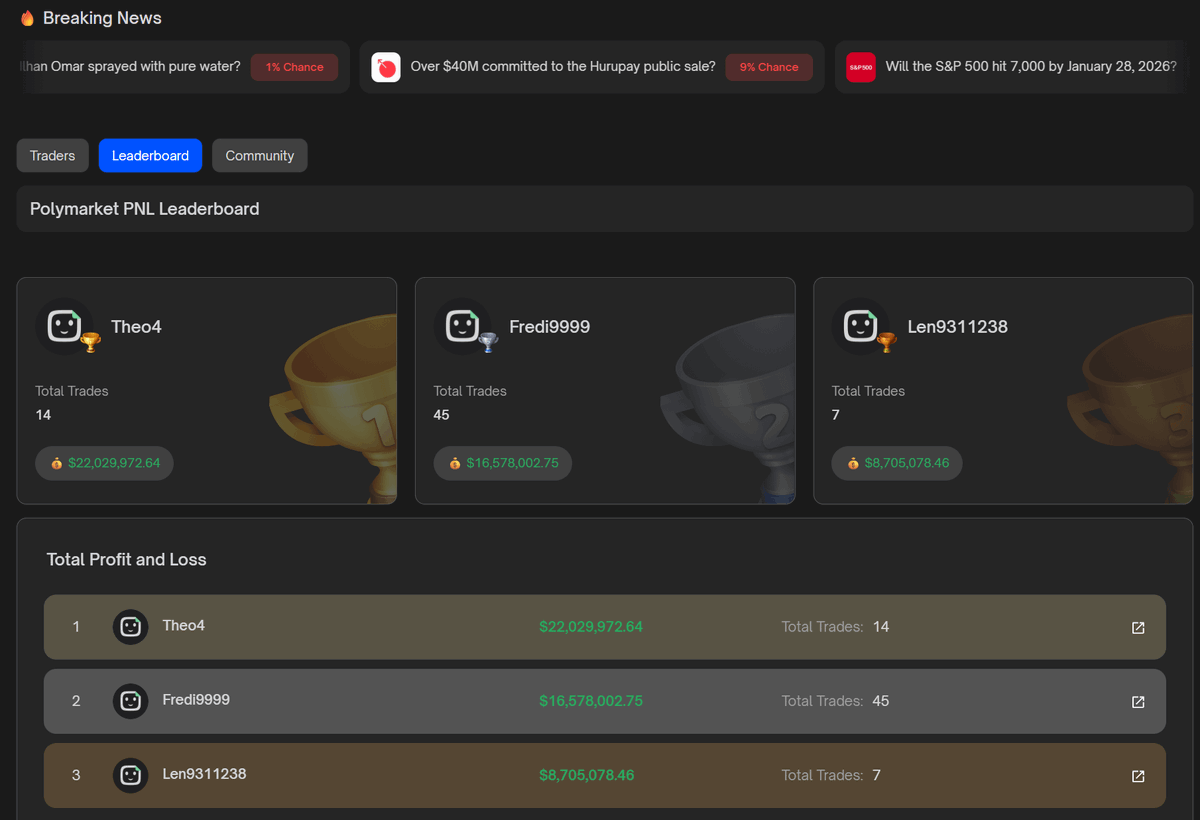Click the Polymarket PNL Leaderboard heading

[145, 209]
